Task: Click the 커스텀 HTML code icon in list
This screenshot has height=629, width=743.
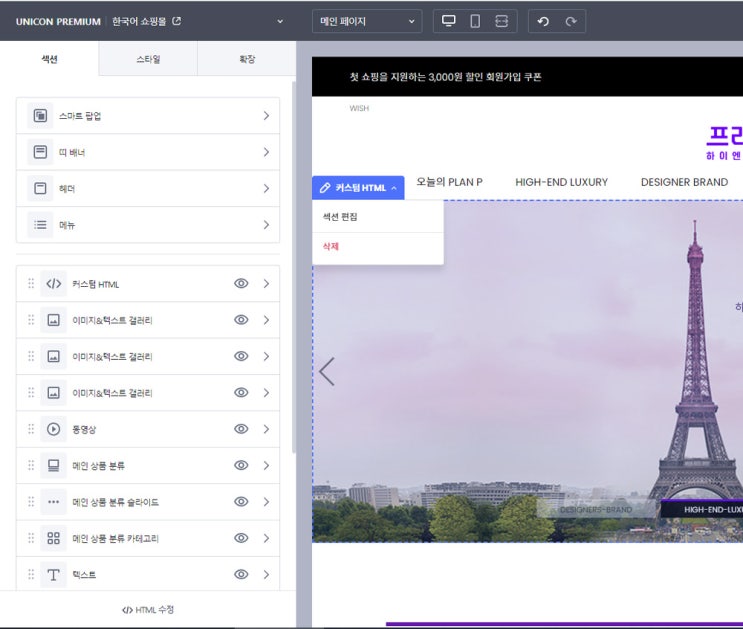Action: [54, 284]
